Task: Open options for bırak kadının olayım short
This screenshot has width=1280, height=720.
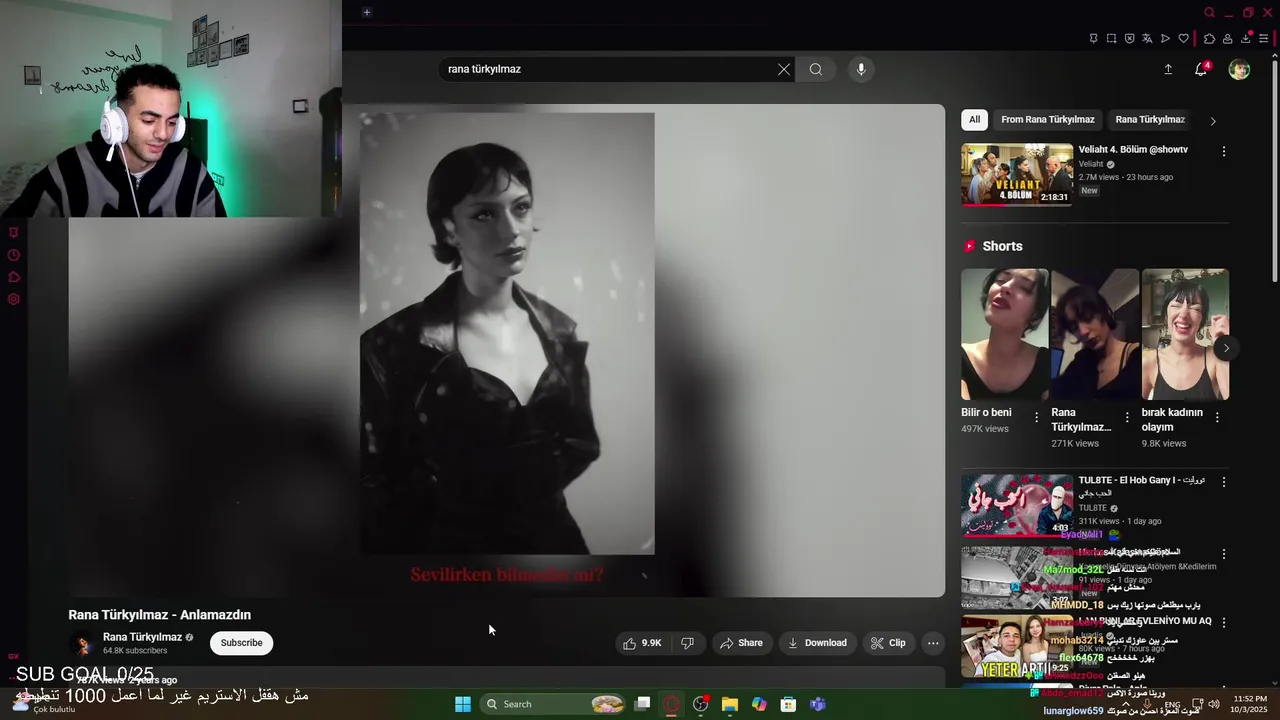Action: [x=1217, y=417]
